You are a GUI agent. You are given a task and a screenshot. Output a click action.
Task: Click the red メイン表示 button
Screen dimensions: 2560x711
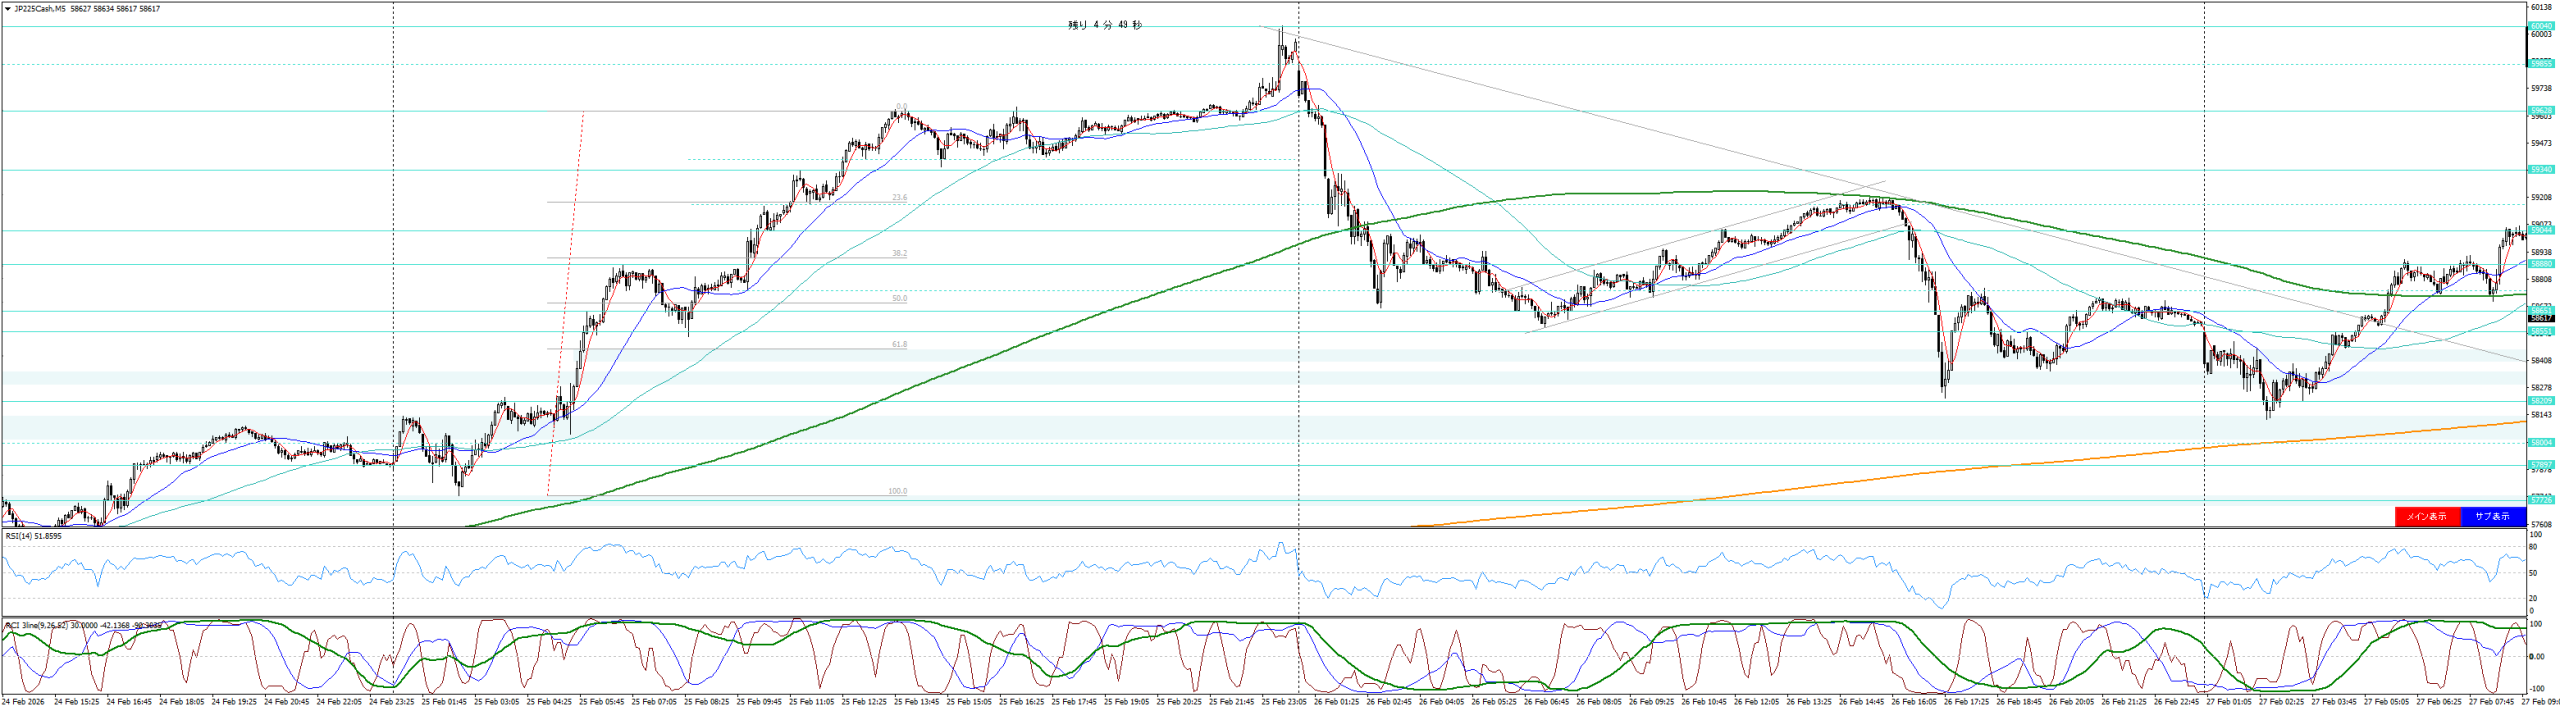point(2426,516)
